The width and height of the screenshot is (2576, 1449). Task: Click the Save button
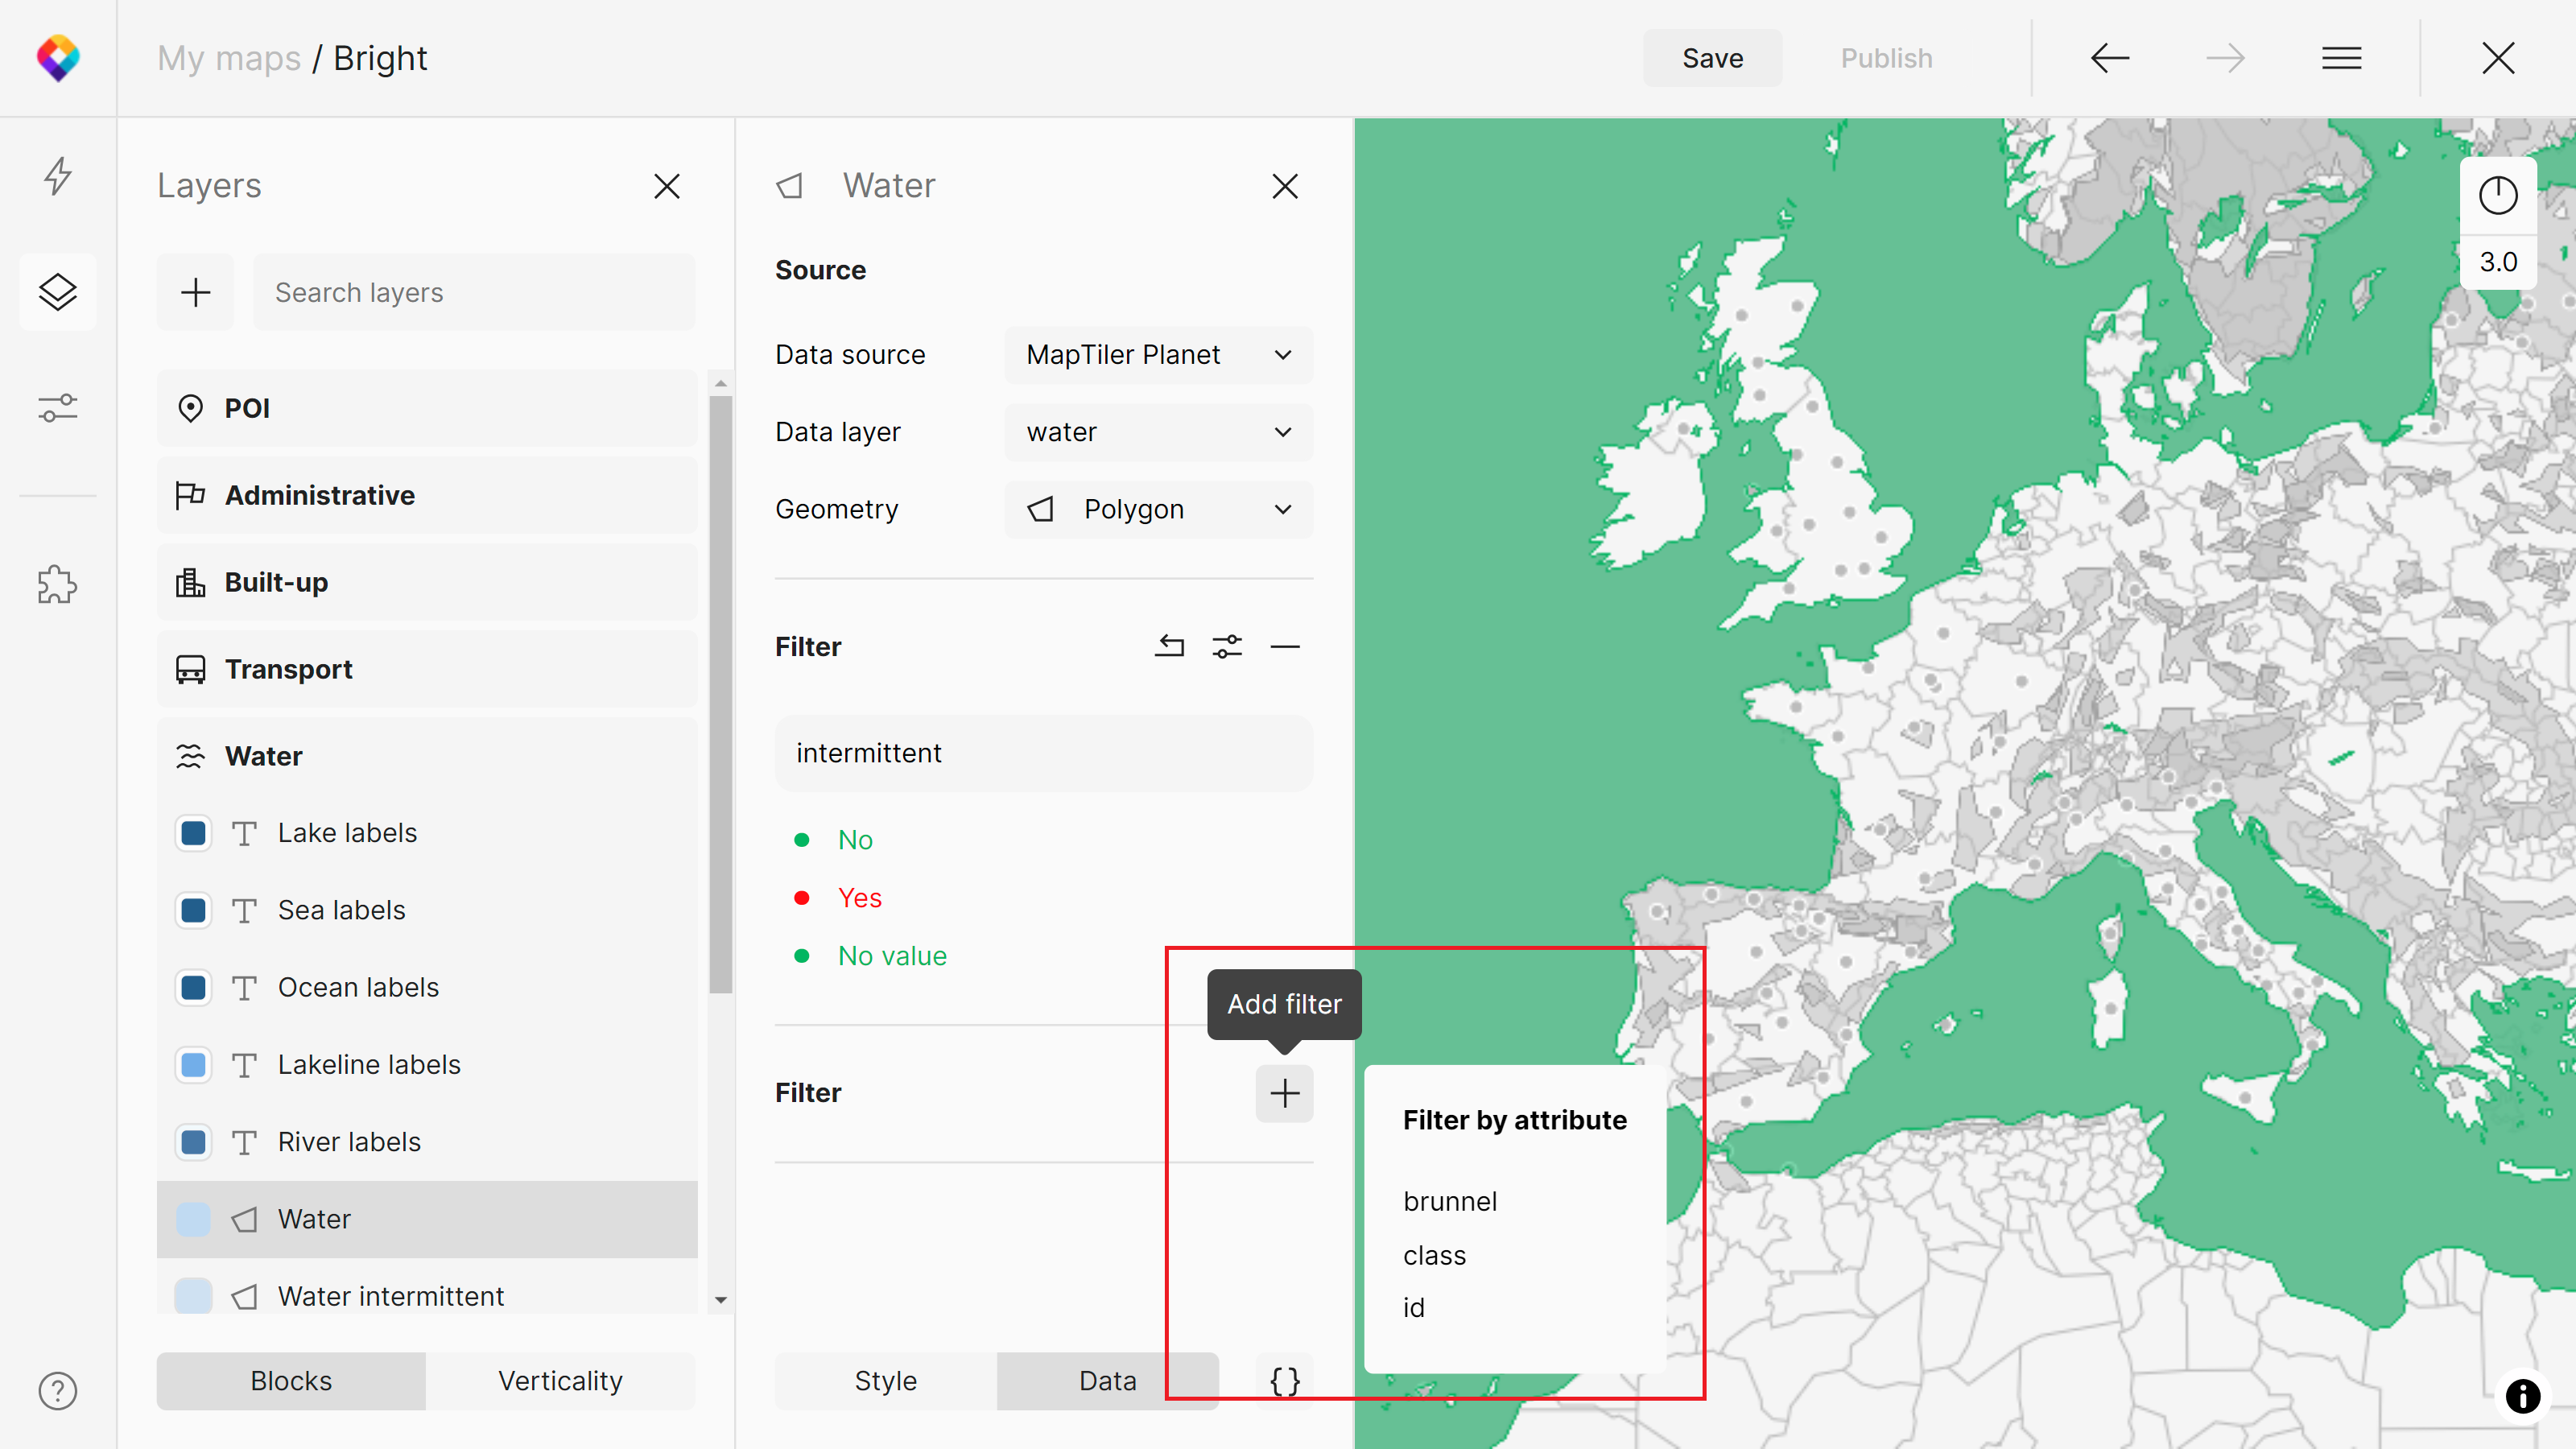pos(1712,58)
